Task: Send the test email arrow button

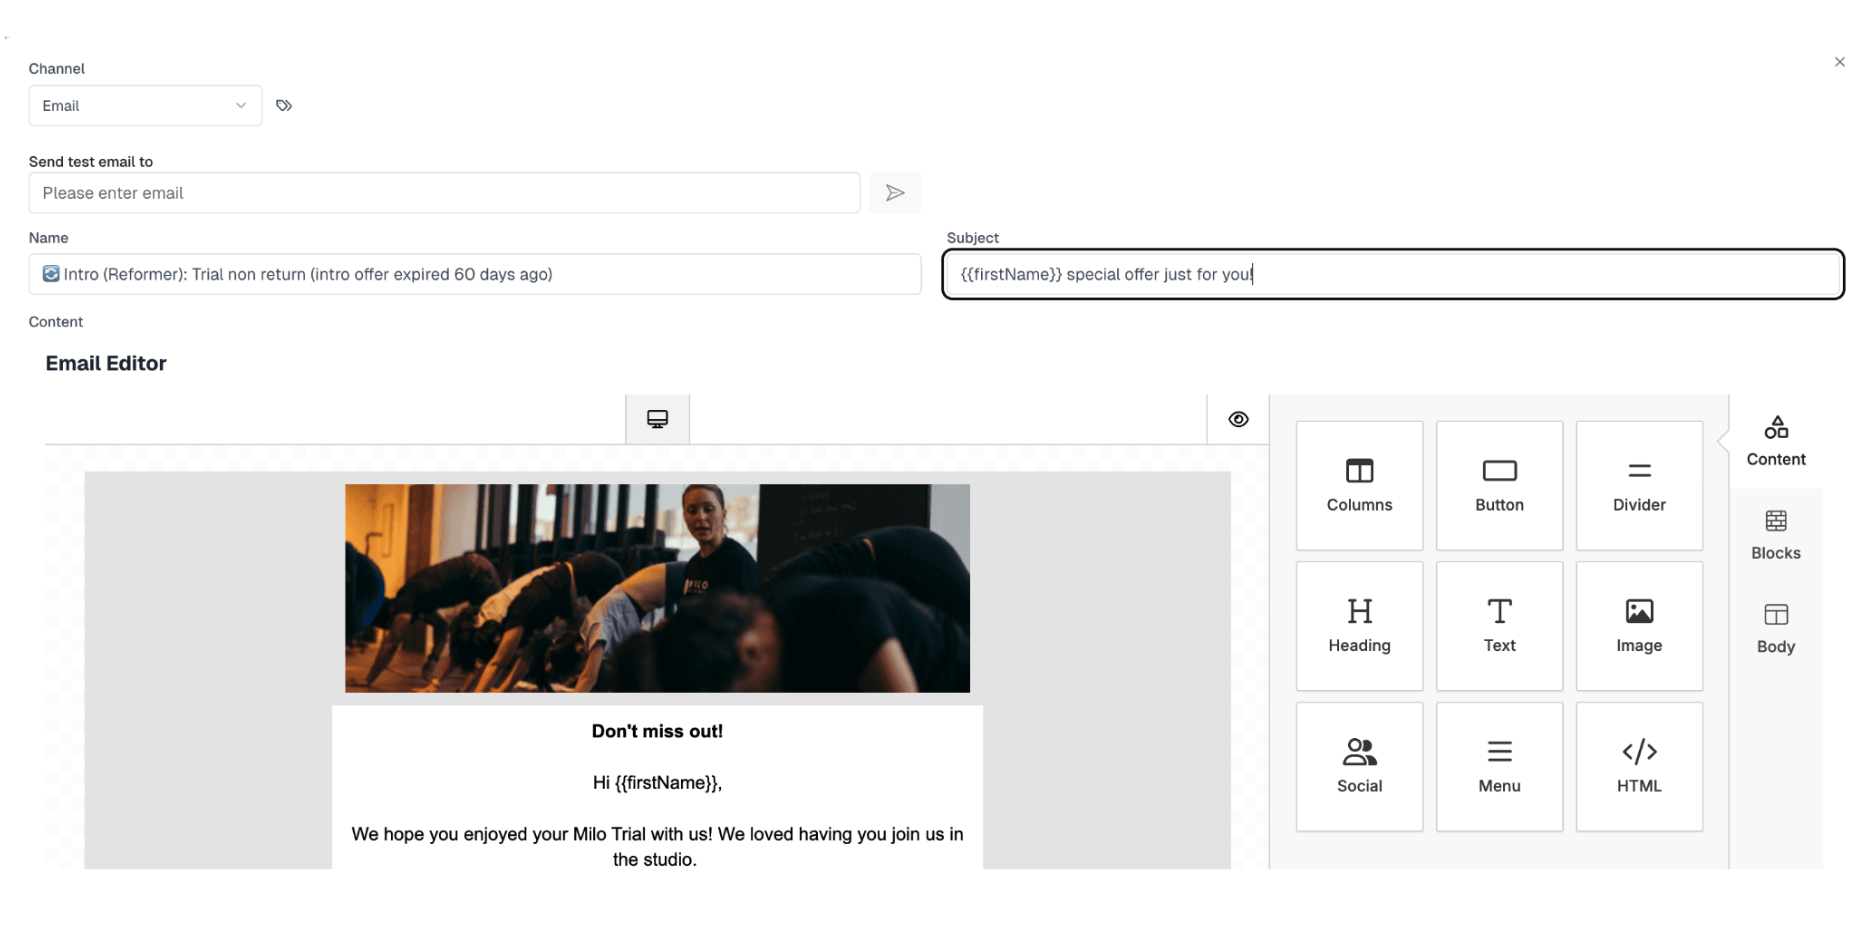Action: click(x=895, y=193)
